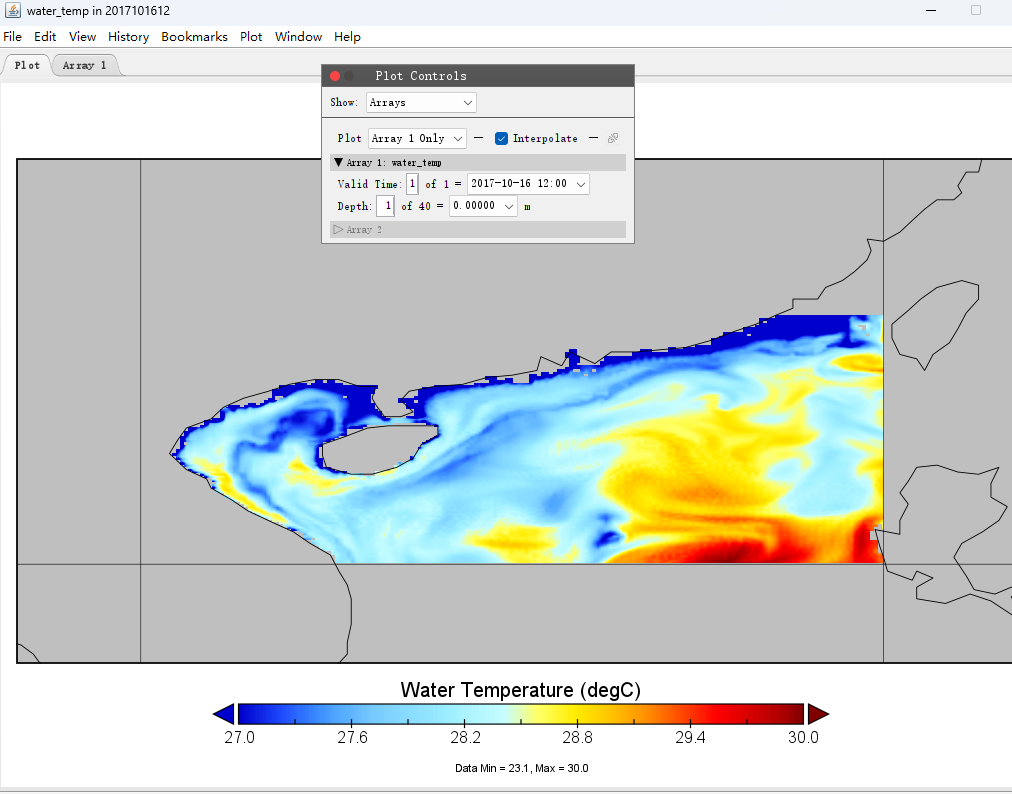This screenshot has width=1012, height=794.
Task: Switch to the Array 1 tab
Action: pos(84,65)
